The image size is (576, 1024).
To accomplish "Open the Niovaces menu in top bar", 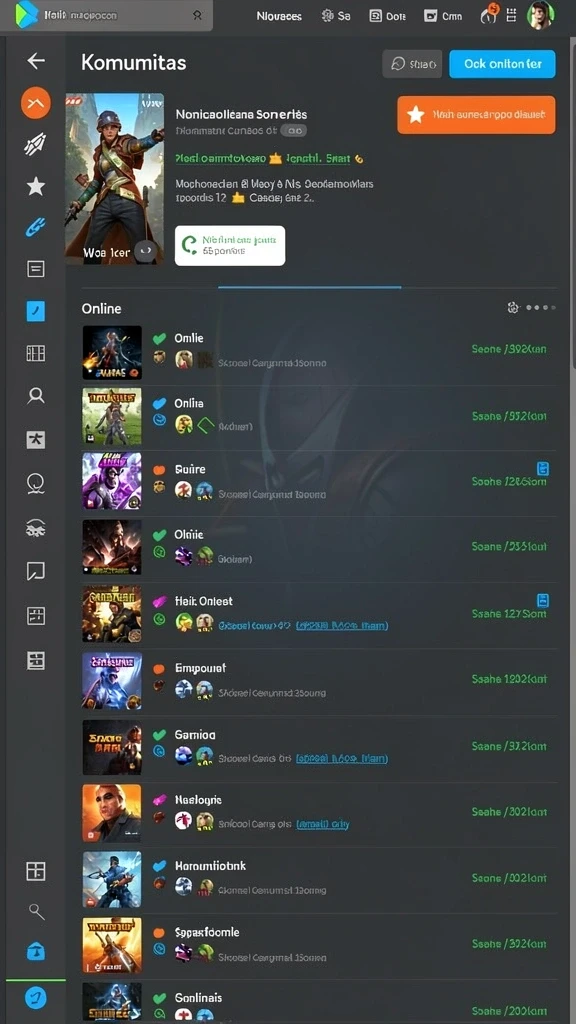I will pyautogui.click(x=280, y=16).
